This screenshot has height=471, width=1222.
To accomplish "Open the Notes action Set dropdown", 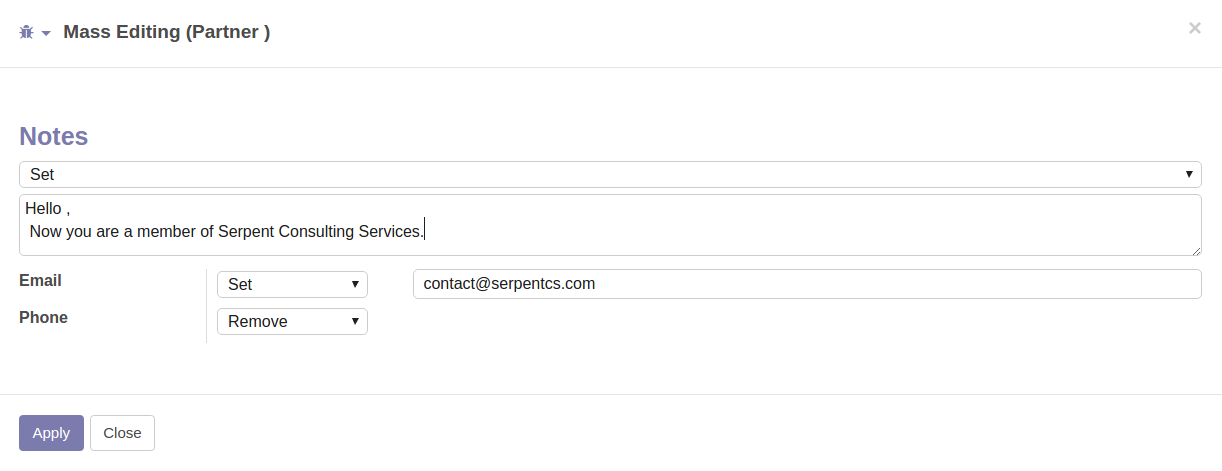I will pos(610,174).
